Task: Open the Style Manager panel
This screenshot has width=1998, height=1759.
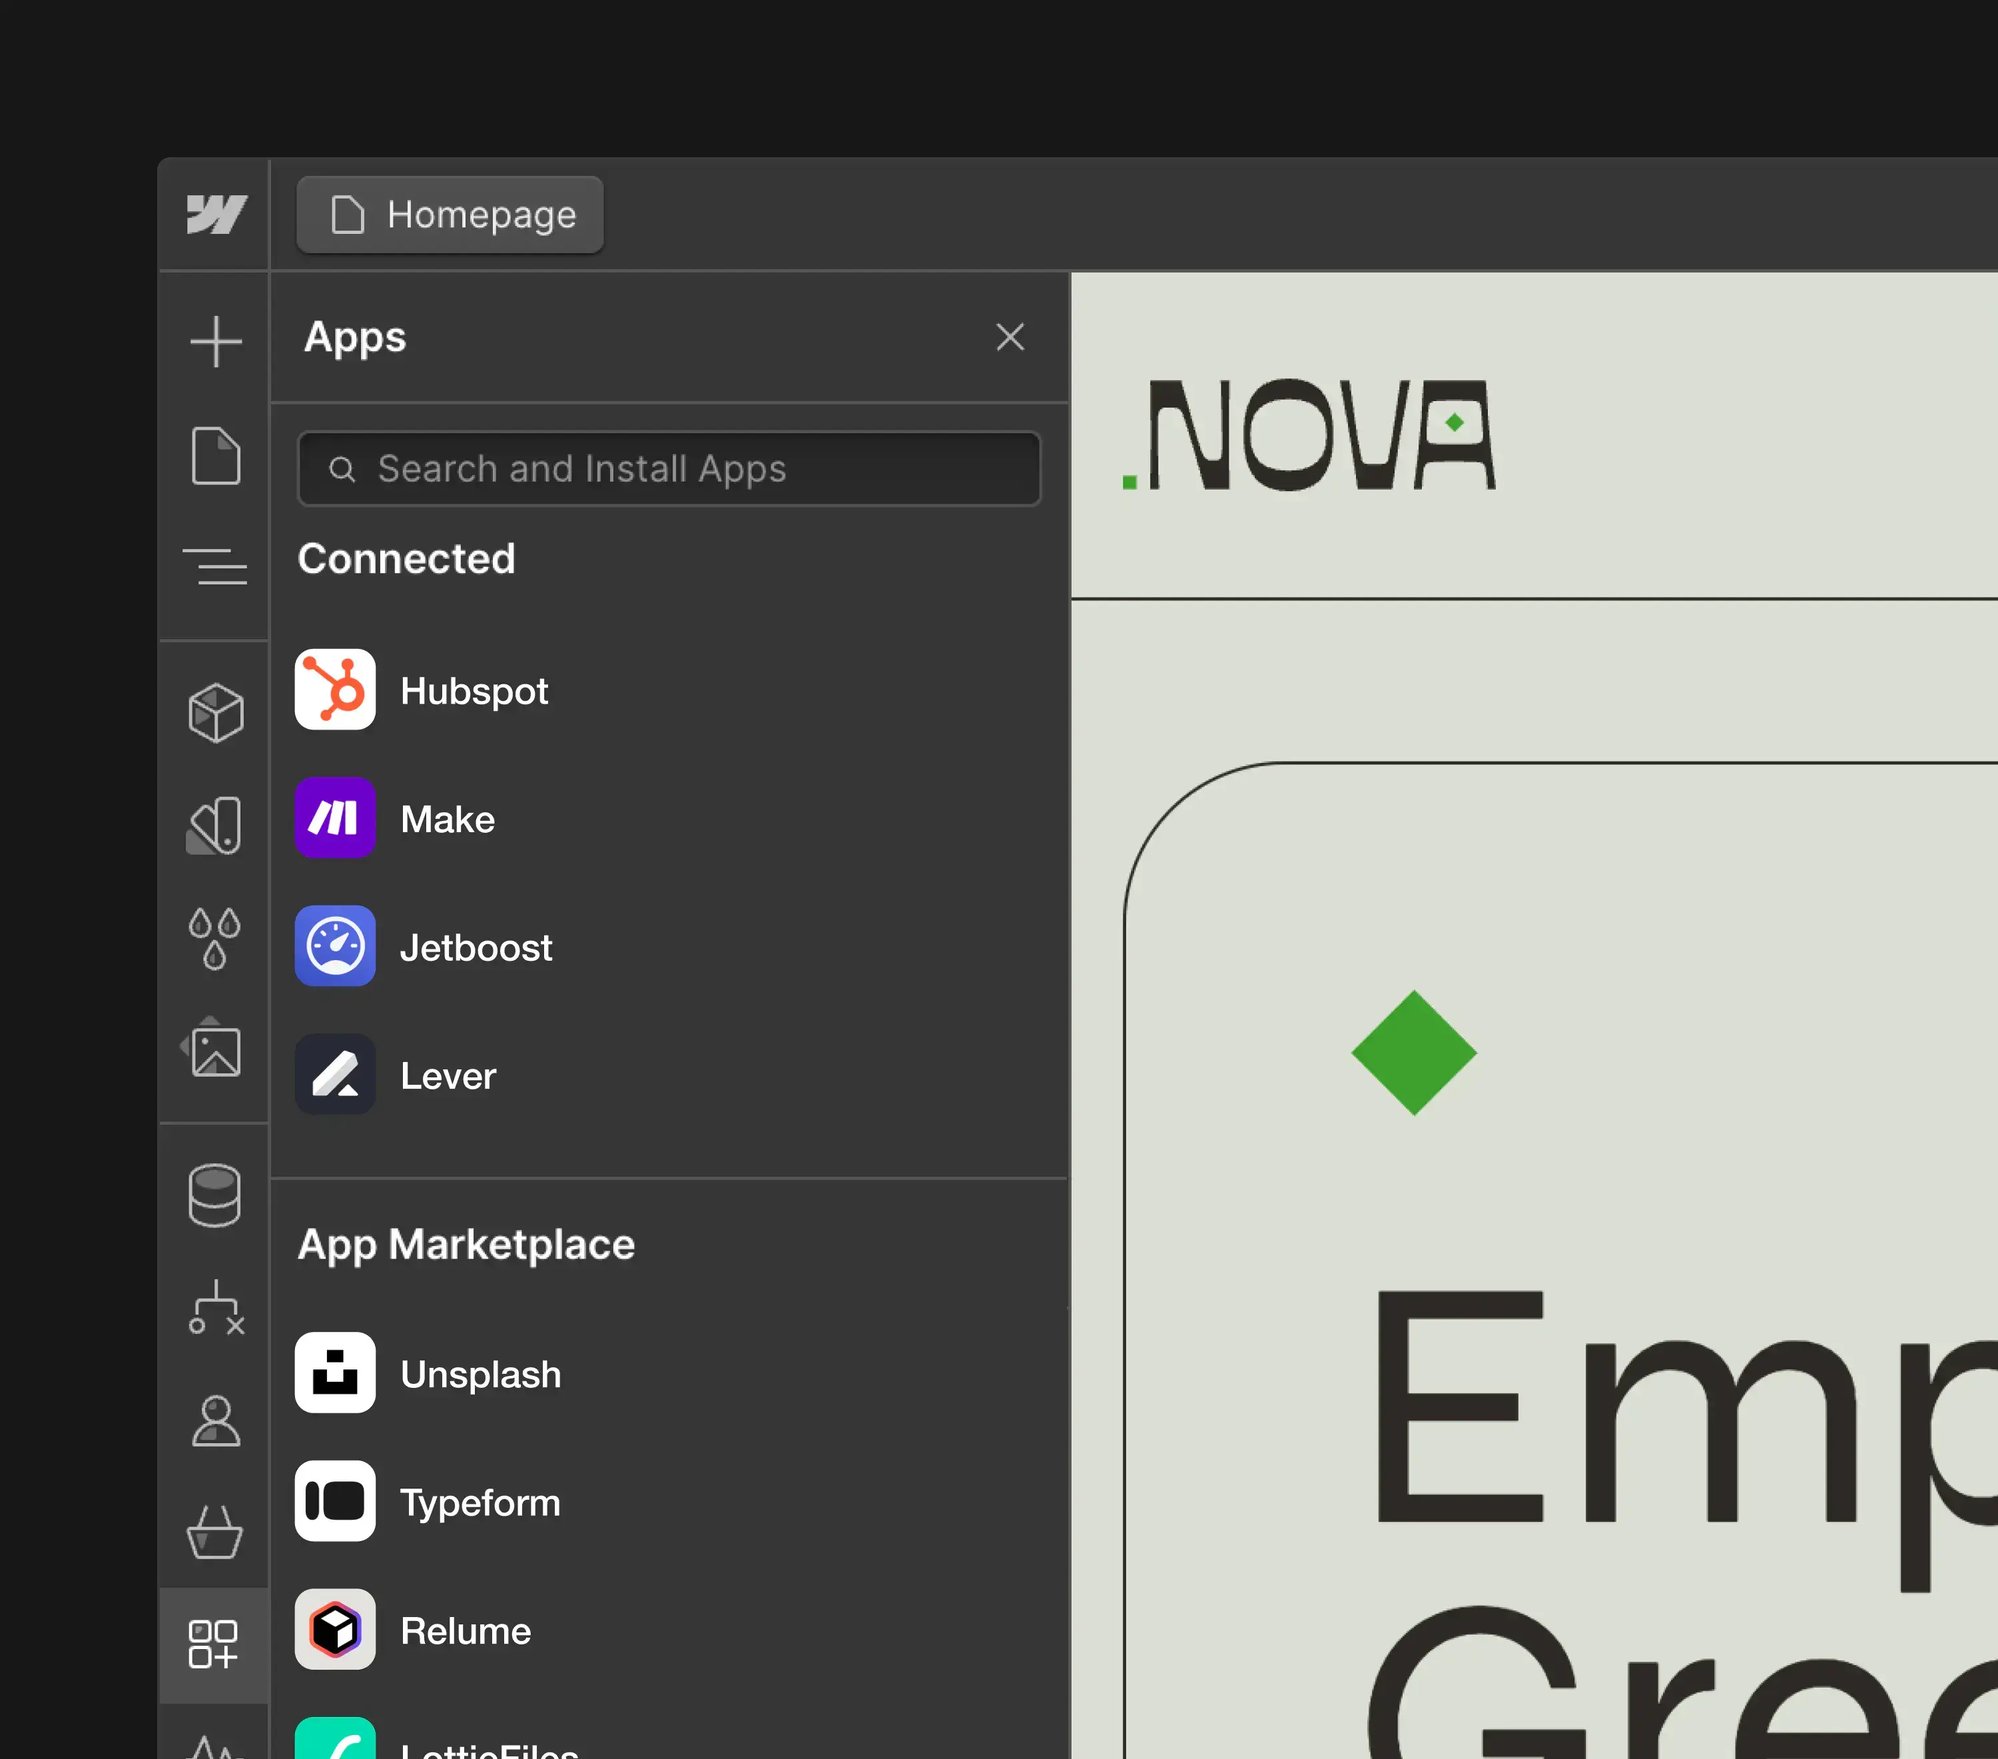Action: tap(214, 822)
